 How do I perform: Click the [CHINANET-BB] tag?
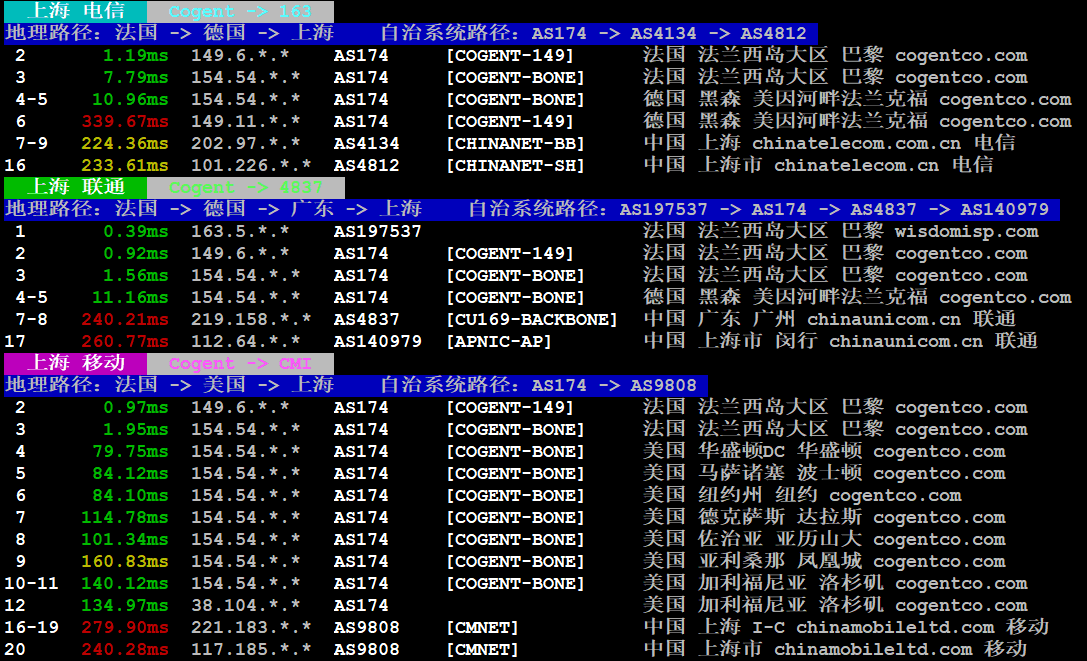pos(515,144)
